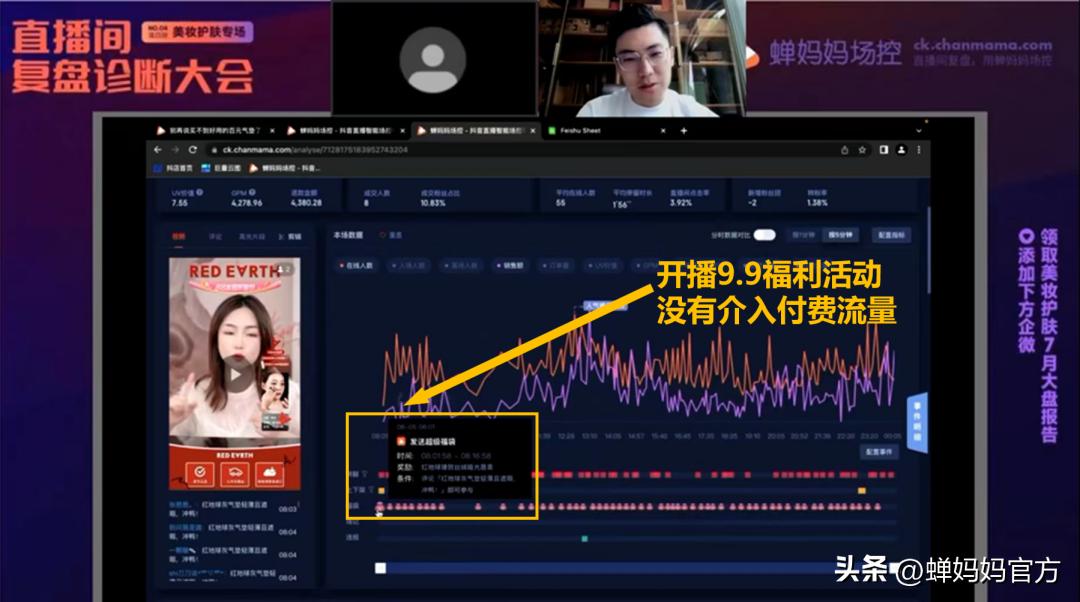Select the 评论 tab in left panel

(x=216, y=236)
